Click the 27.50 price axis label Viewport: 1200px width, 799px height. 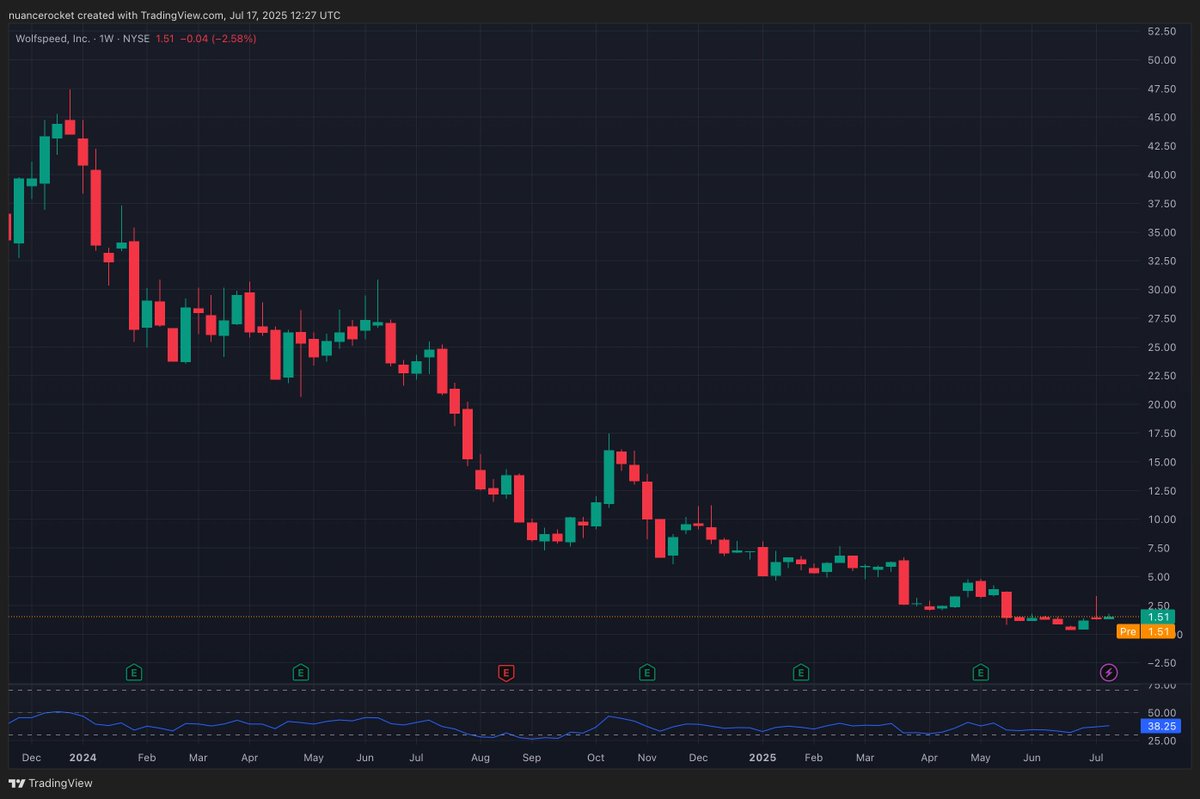(1162, 318)
